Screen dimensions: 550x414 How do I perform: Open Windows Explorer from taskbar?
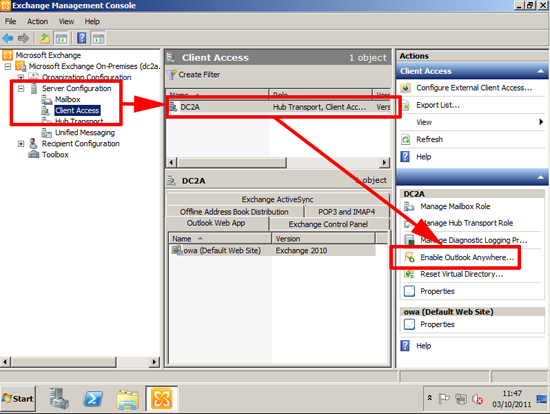pos(127,399)
